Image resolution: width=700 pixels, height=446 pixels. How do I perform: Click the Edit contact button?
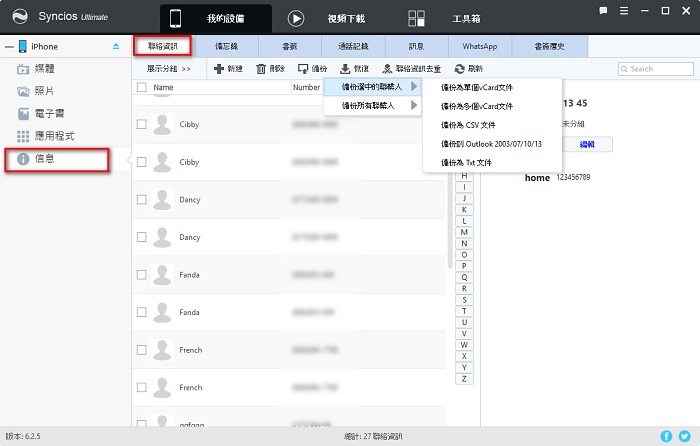[587, 144]
